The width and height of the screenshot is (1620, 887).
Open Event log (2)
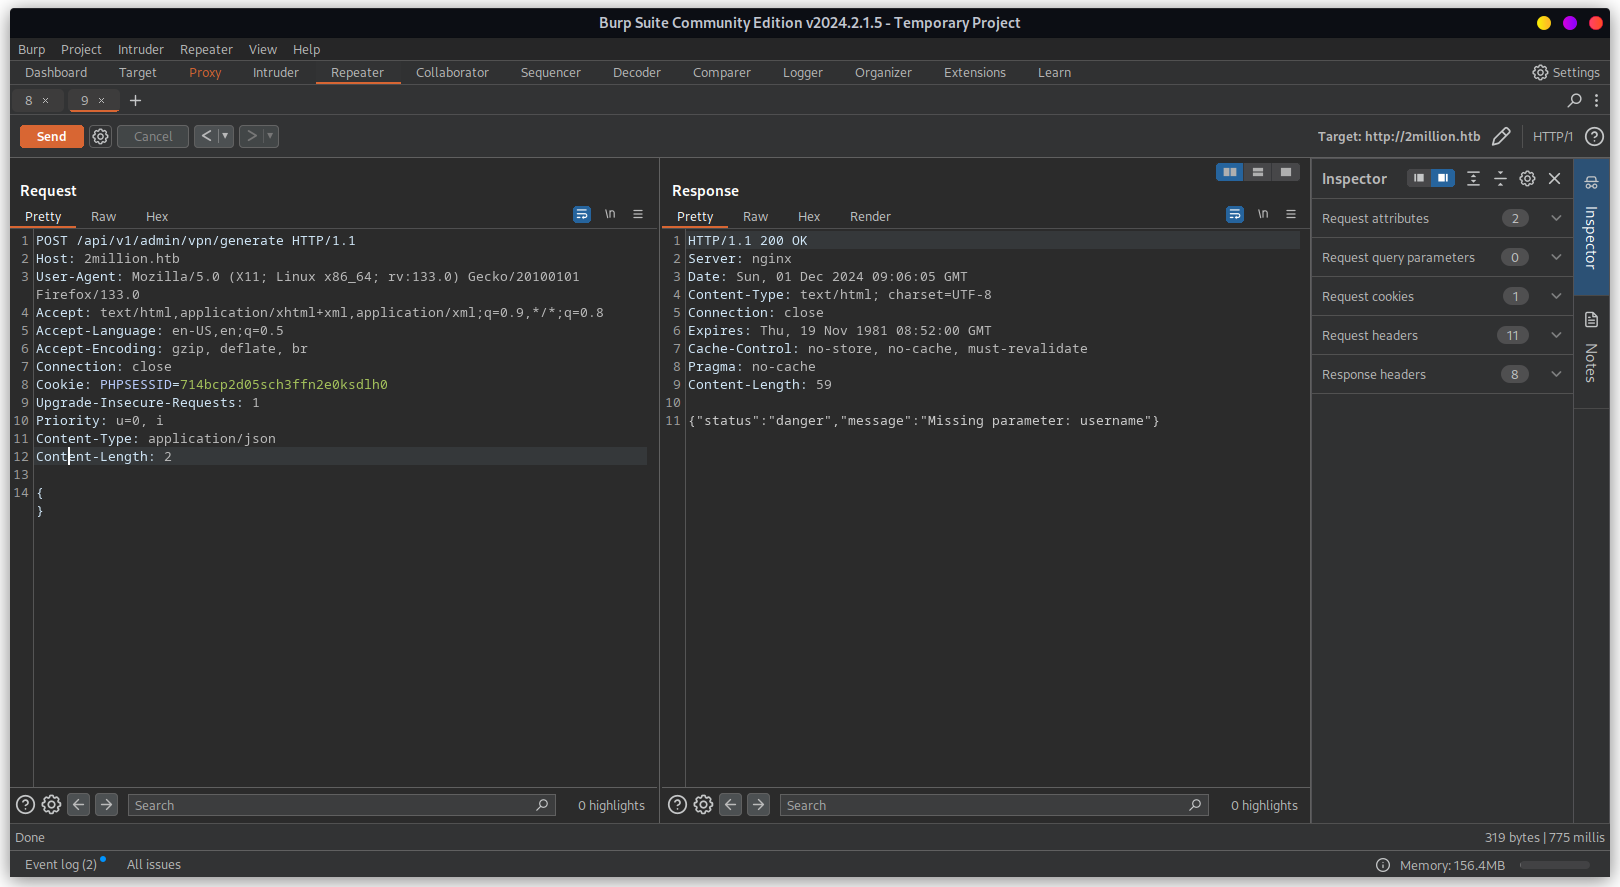[x=61, y=864]
